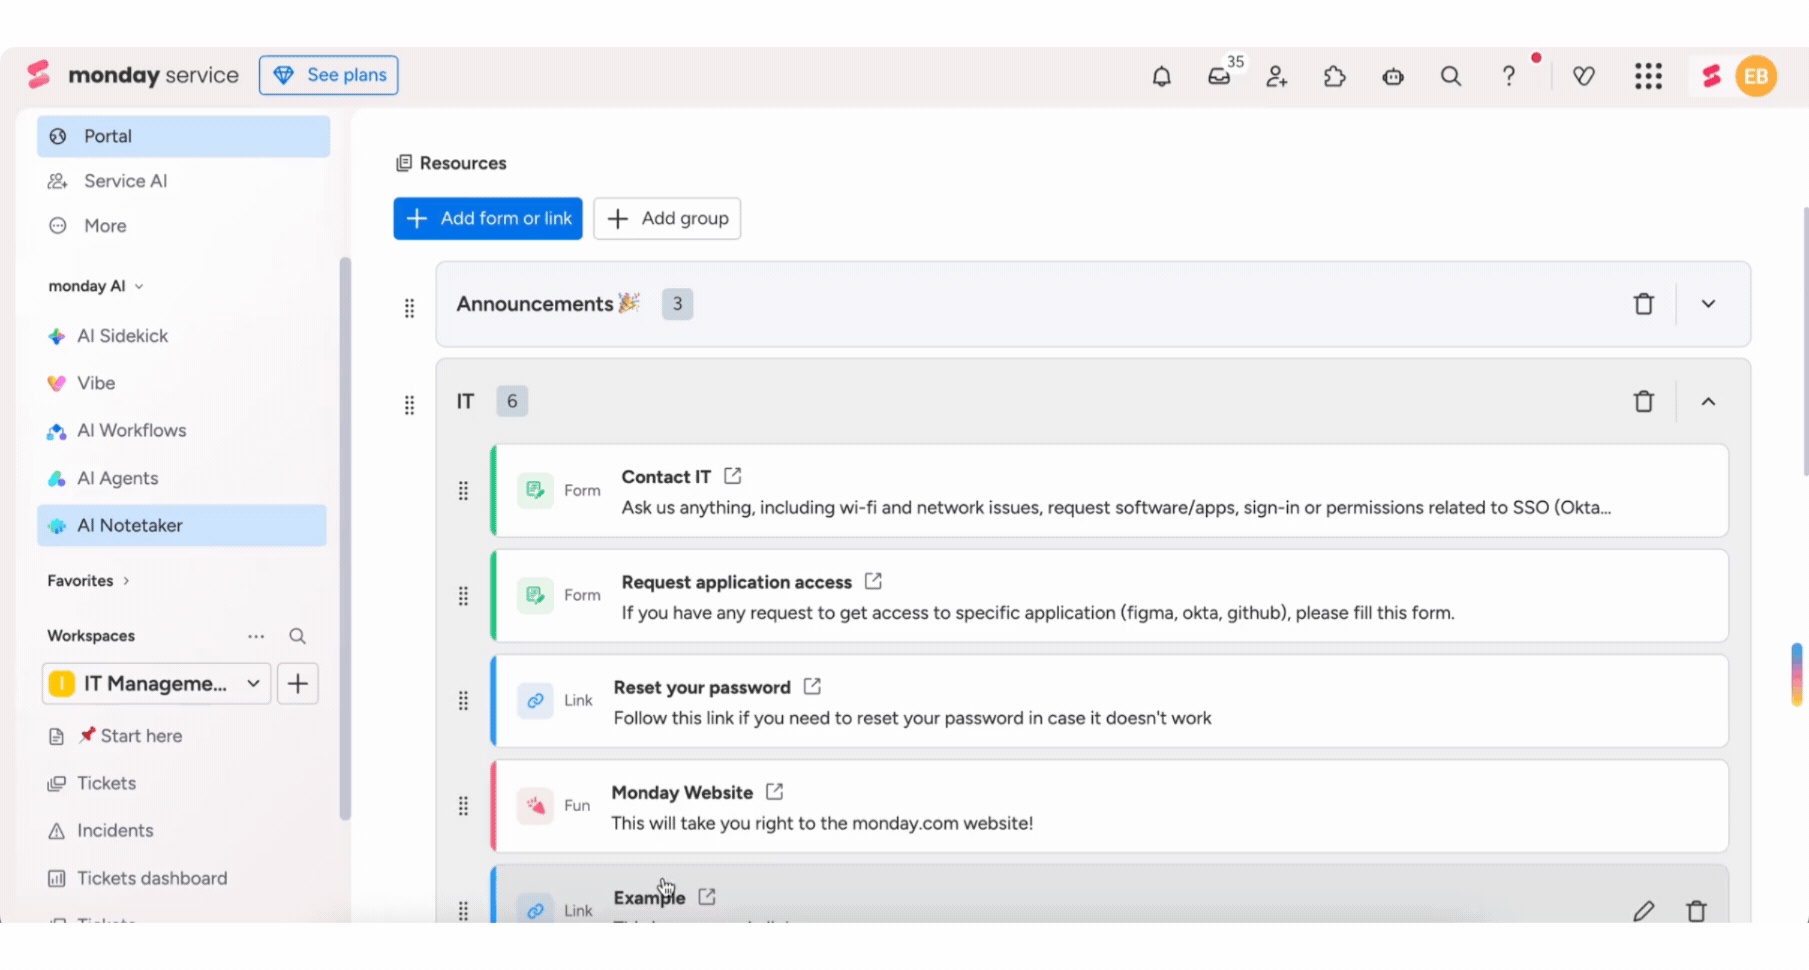Open the help question mark
1809x970 pixels.
pos(1509,76)
